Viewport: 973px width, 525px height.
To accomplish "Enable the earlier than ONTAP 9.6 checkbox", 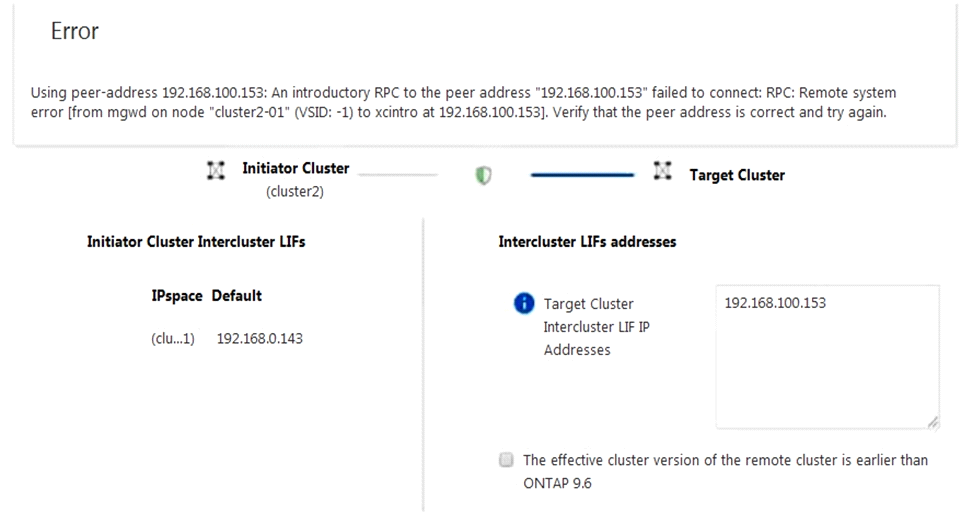I will point(506,460).
